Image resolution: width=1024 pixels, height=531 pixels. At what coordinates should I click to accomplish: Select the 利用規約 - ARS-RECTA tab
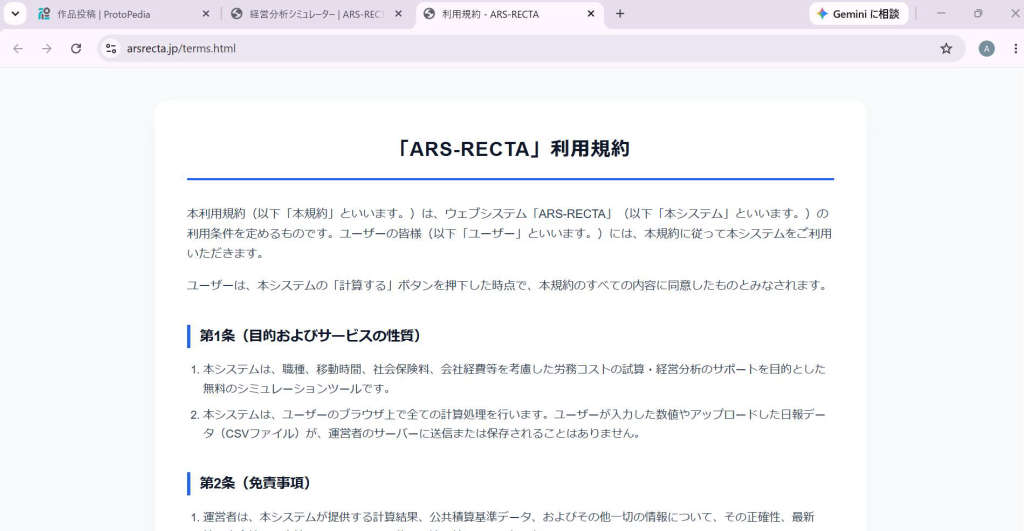(x=509, y=14)
